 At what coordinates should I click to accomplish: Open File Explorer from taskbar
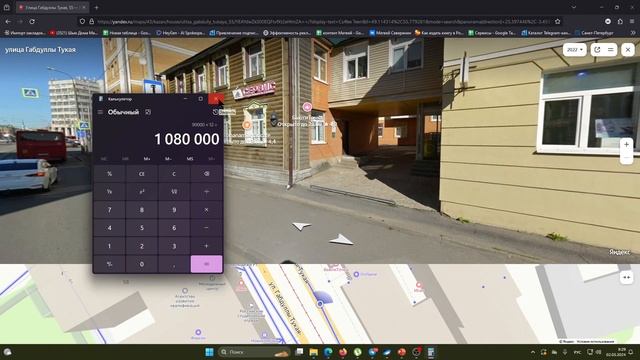coord(313,352)
